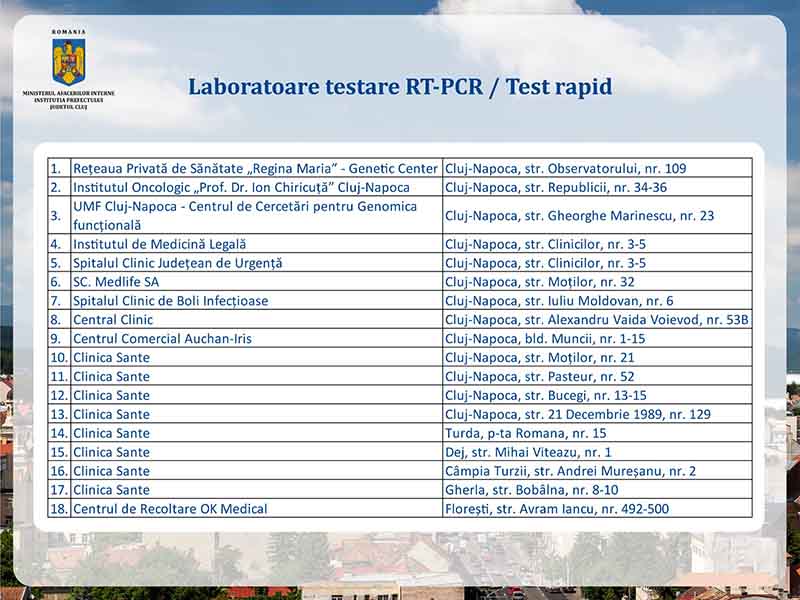
Task: Click address "str. 21 Decembrie 1989, nr. 129"
Action: click(x=618, y=414)
